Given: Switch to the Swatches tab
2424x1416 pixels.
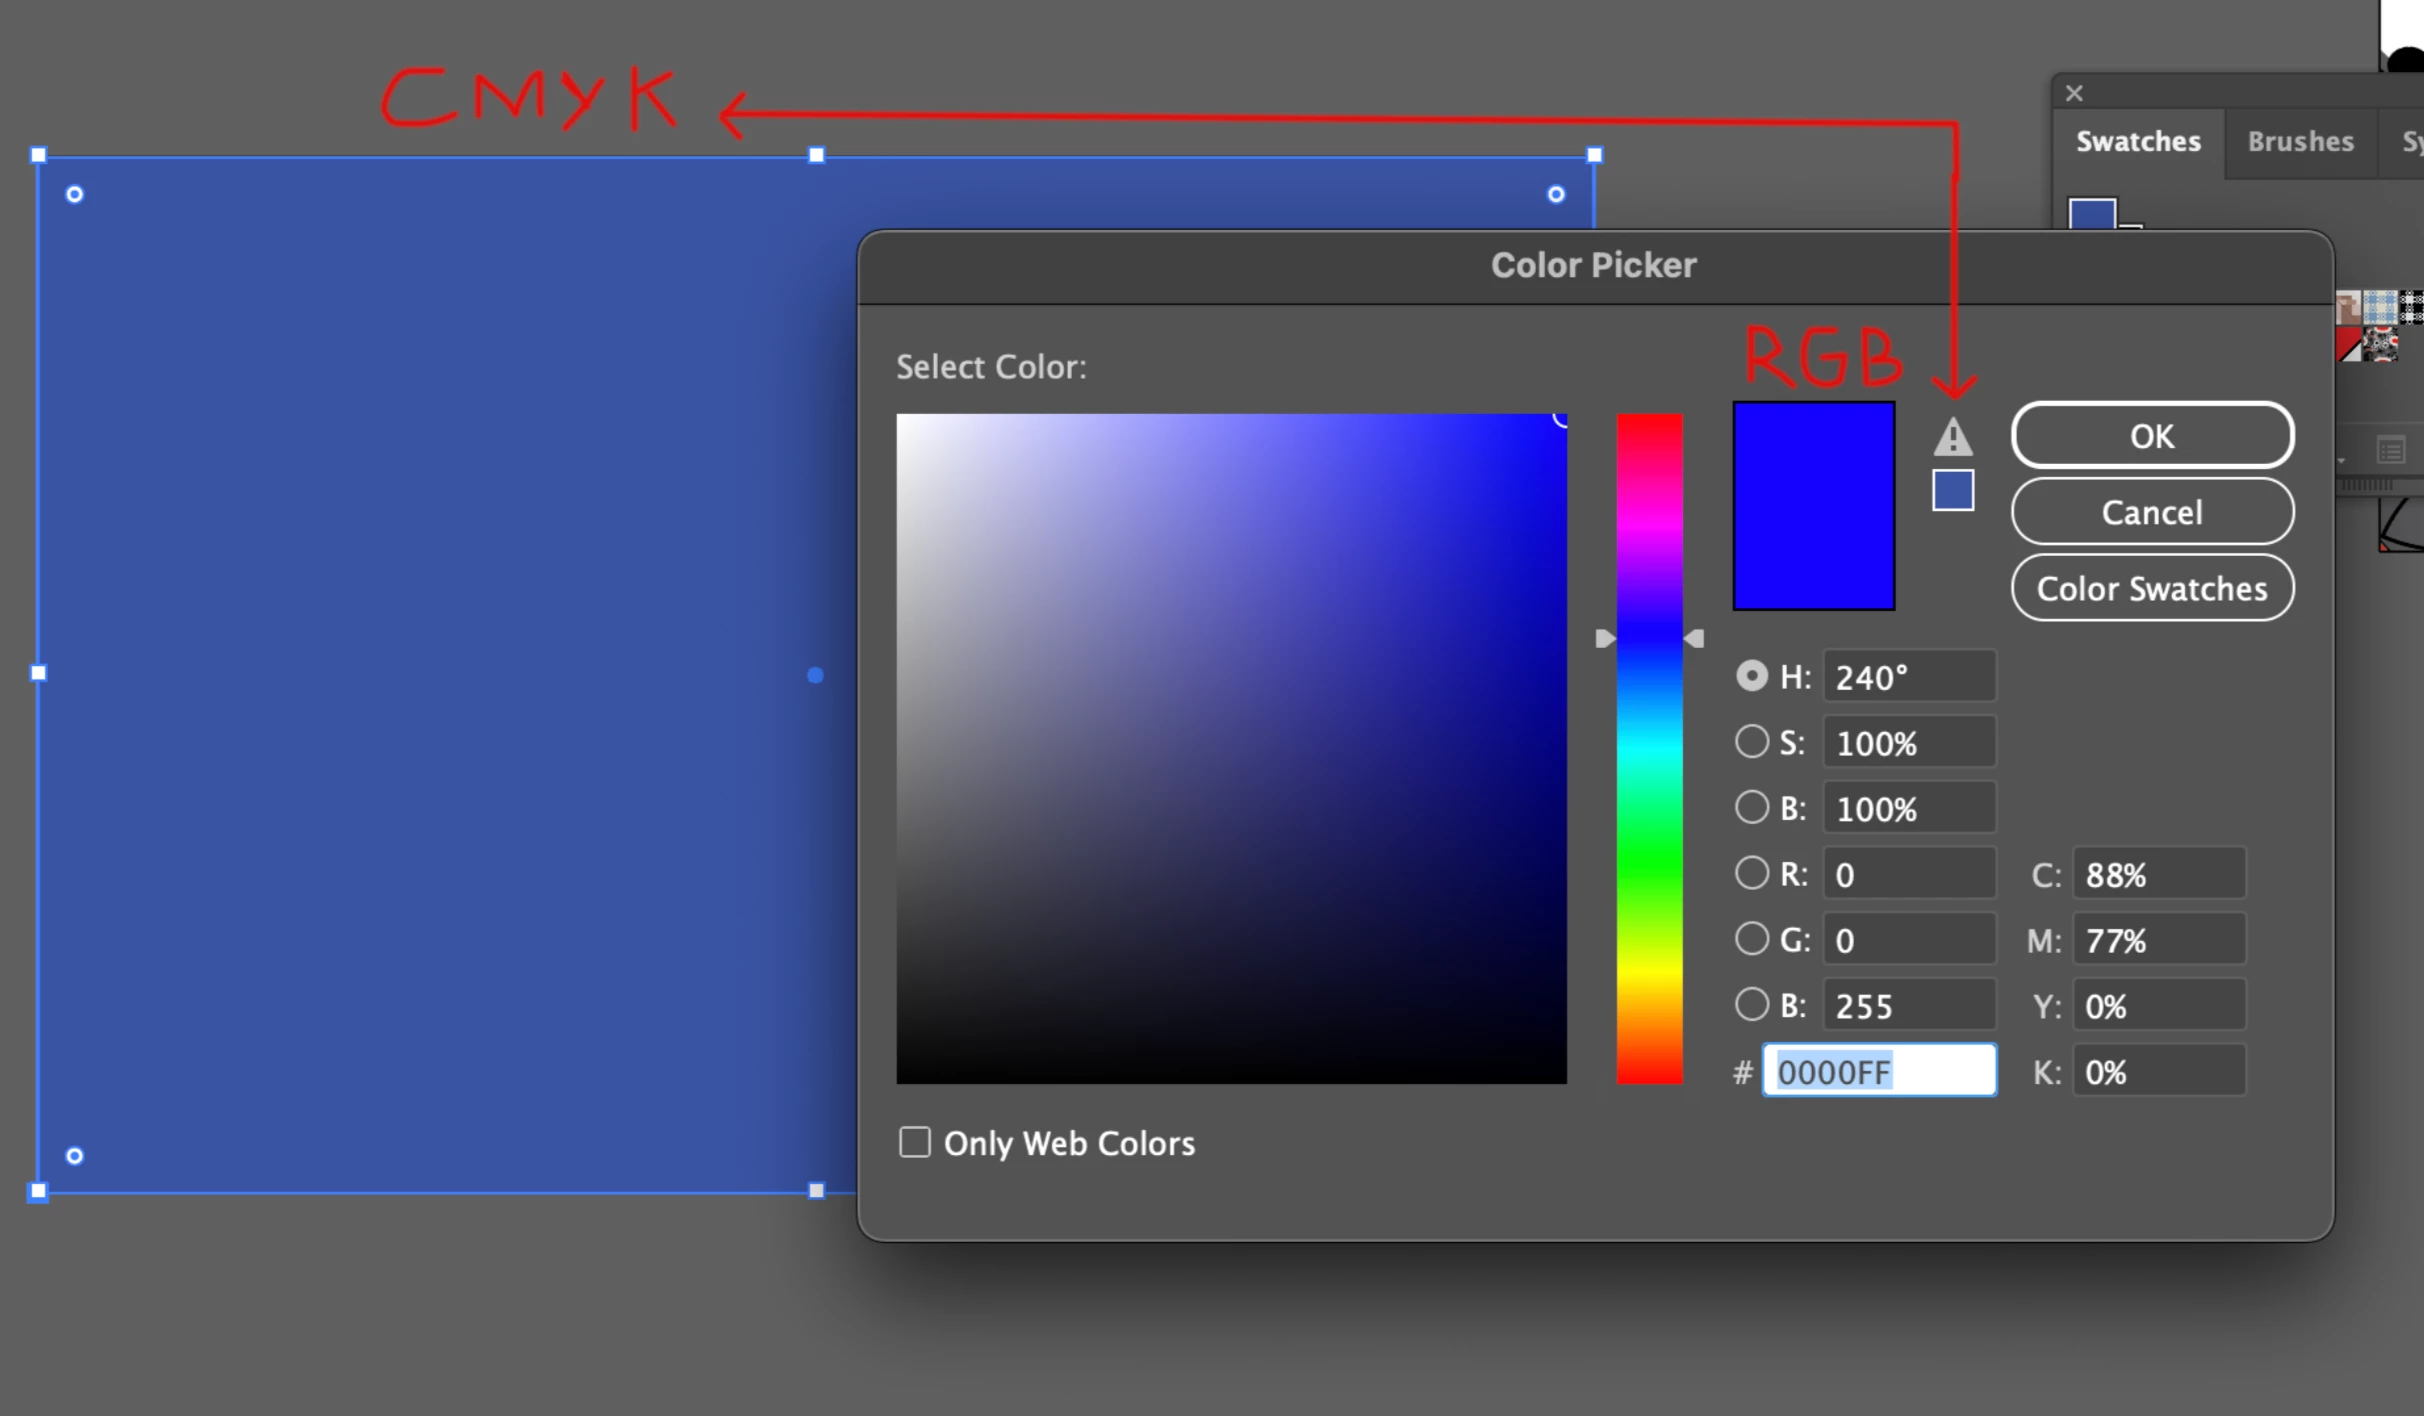Looking at the screenshot, I should (x=2138, y=142).
